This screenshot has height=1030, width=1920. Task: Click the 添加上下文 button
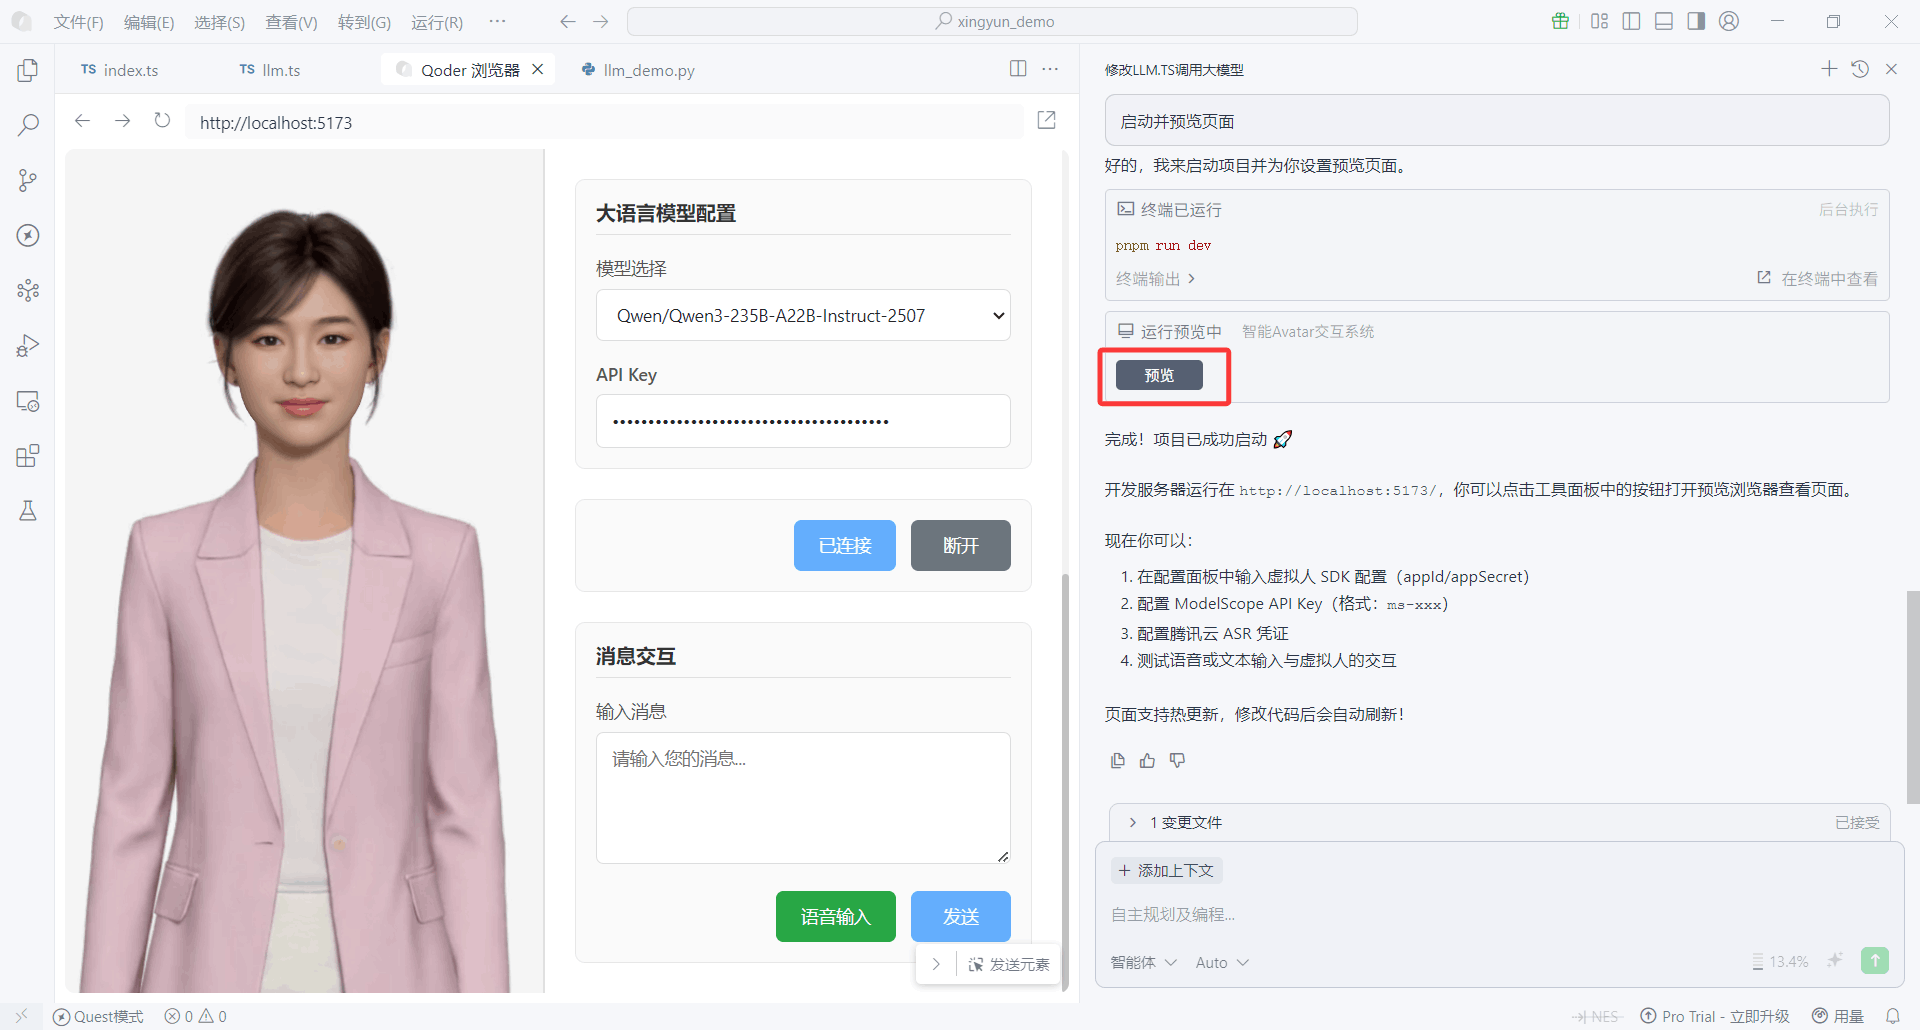pos(1166,870)
